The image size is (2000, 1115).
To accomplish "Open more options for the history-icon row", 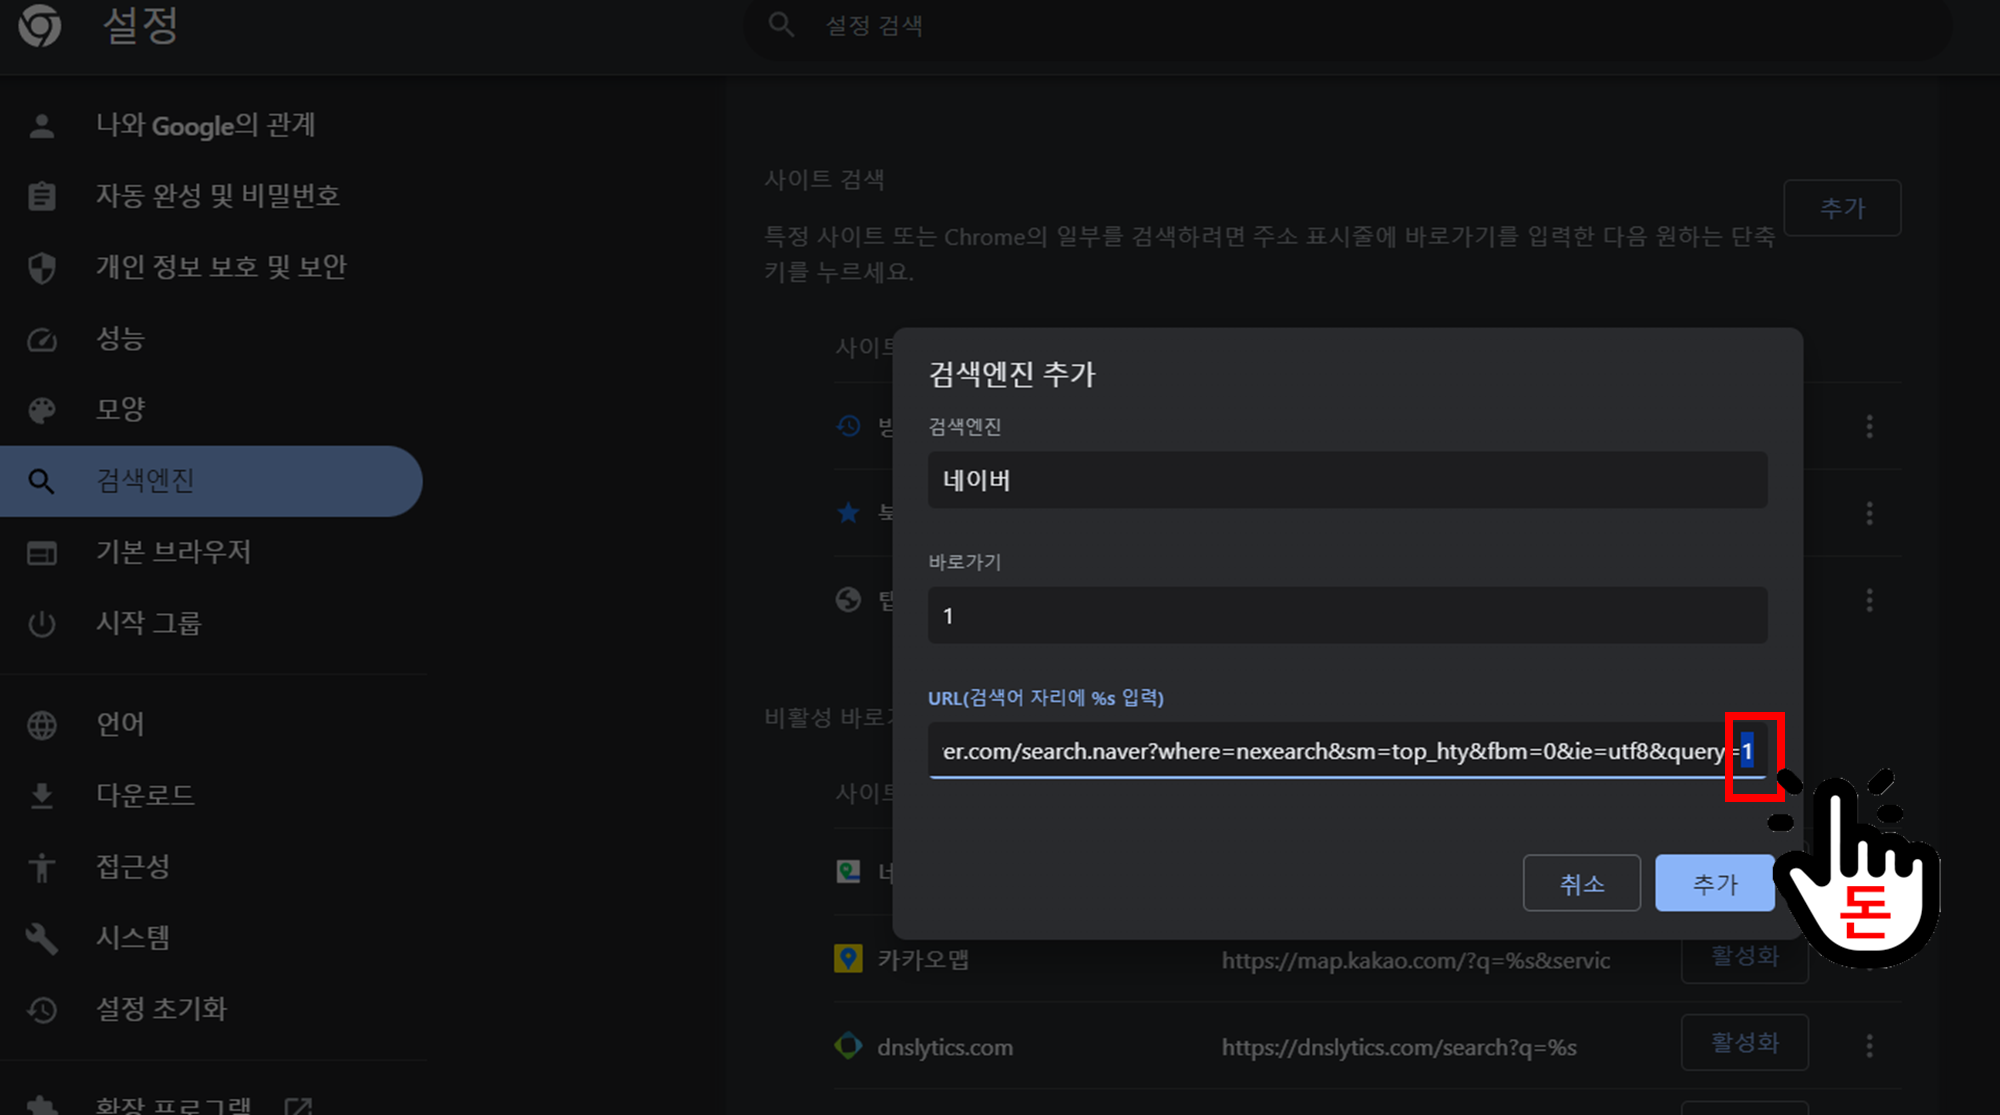I will [x=1869, y=427].
